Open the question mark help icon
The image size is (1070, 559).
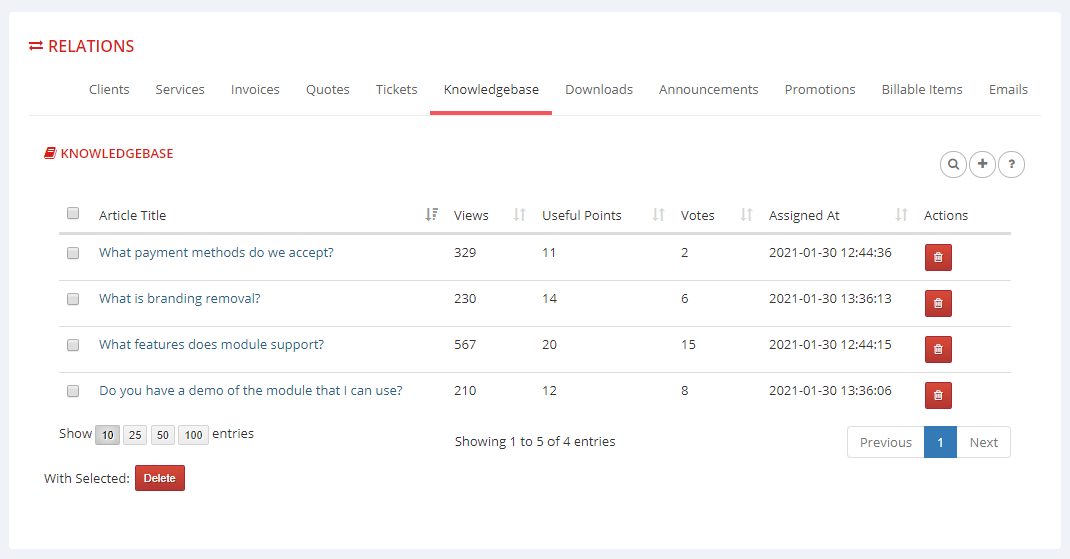pyautogui.click(x=1012, y=164)
